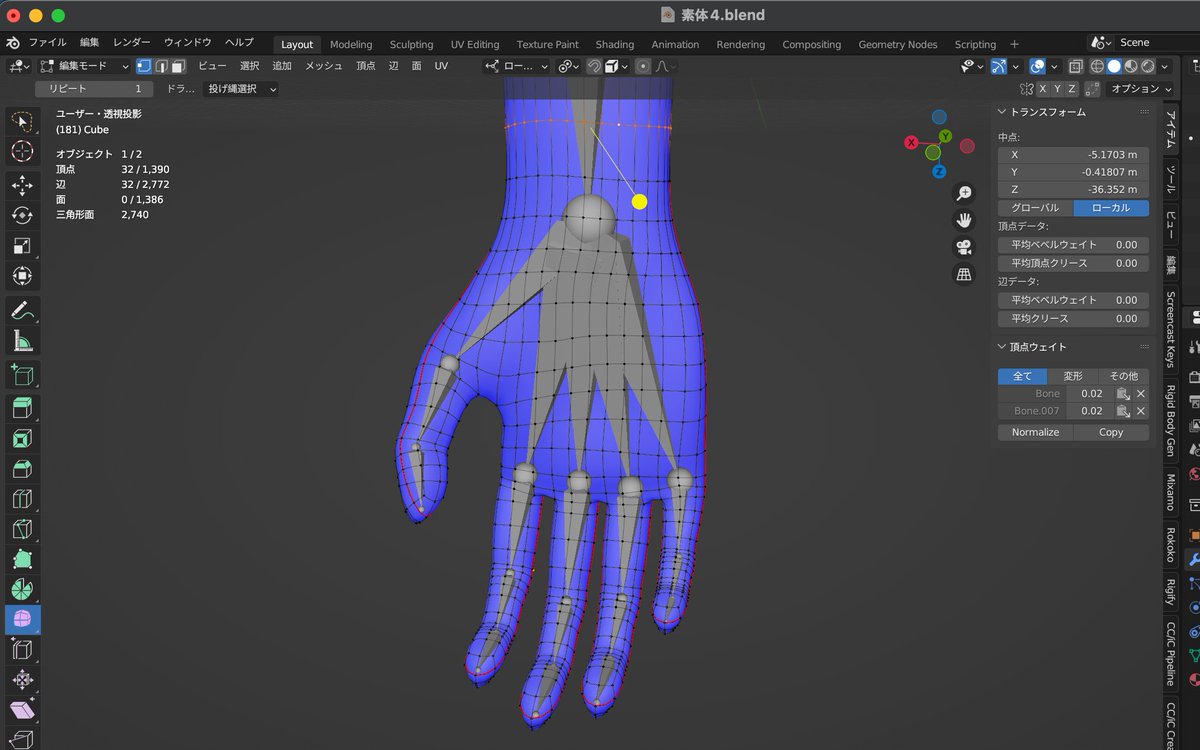Switch to UV Editing workspace tab
The image size is (1200, 750).
475,44
